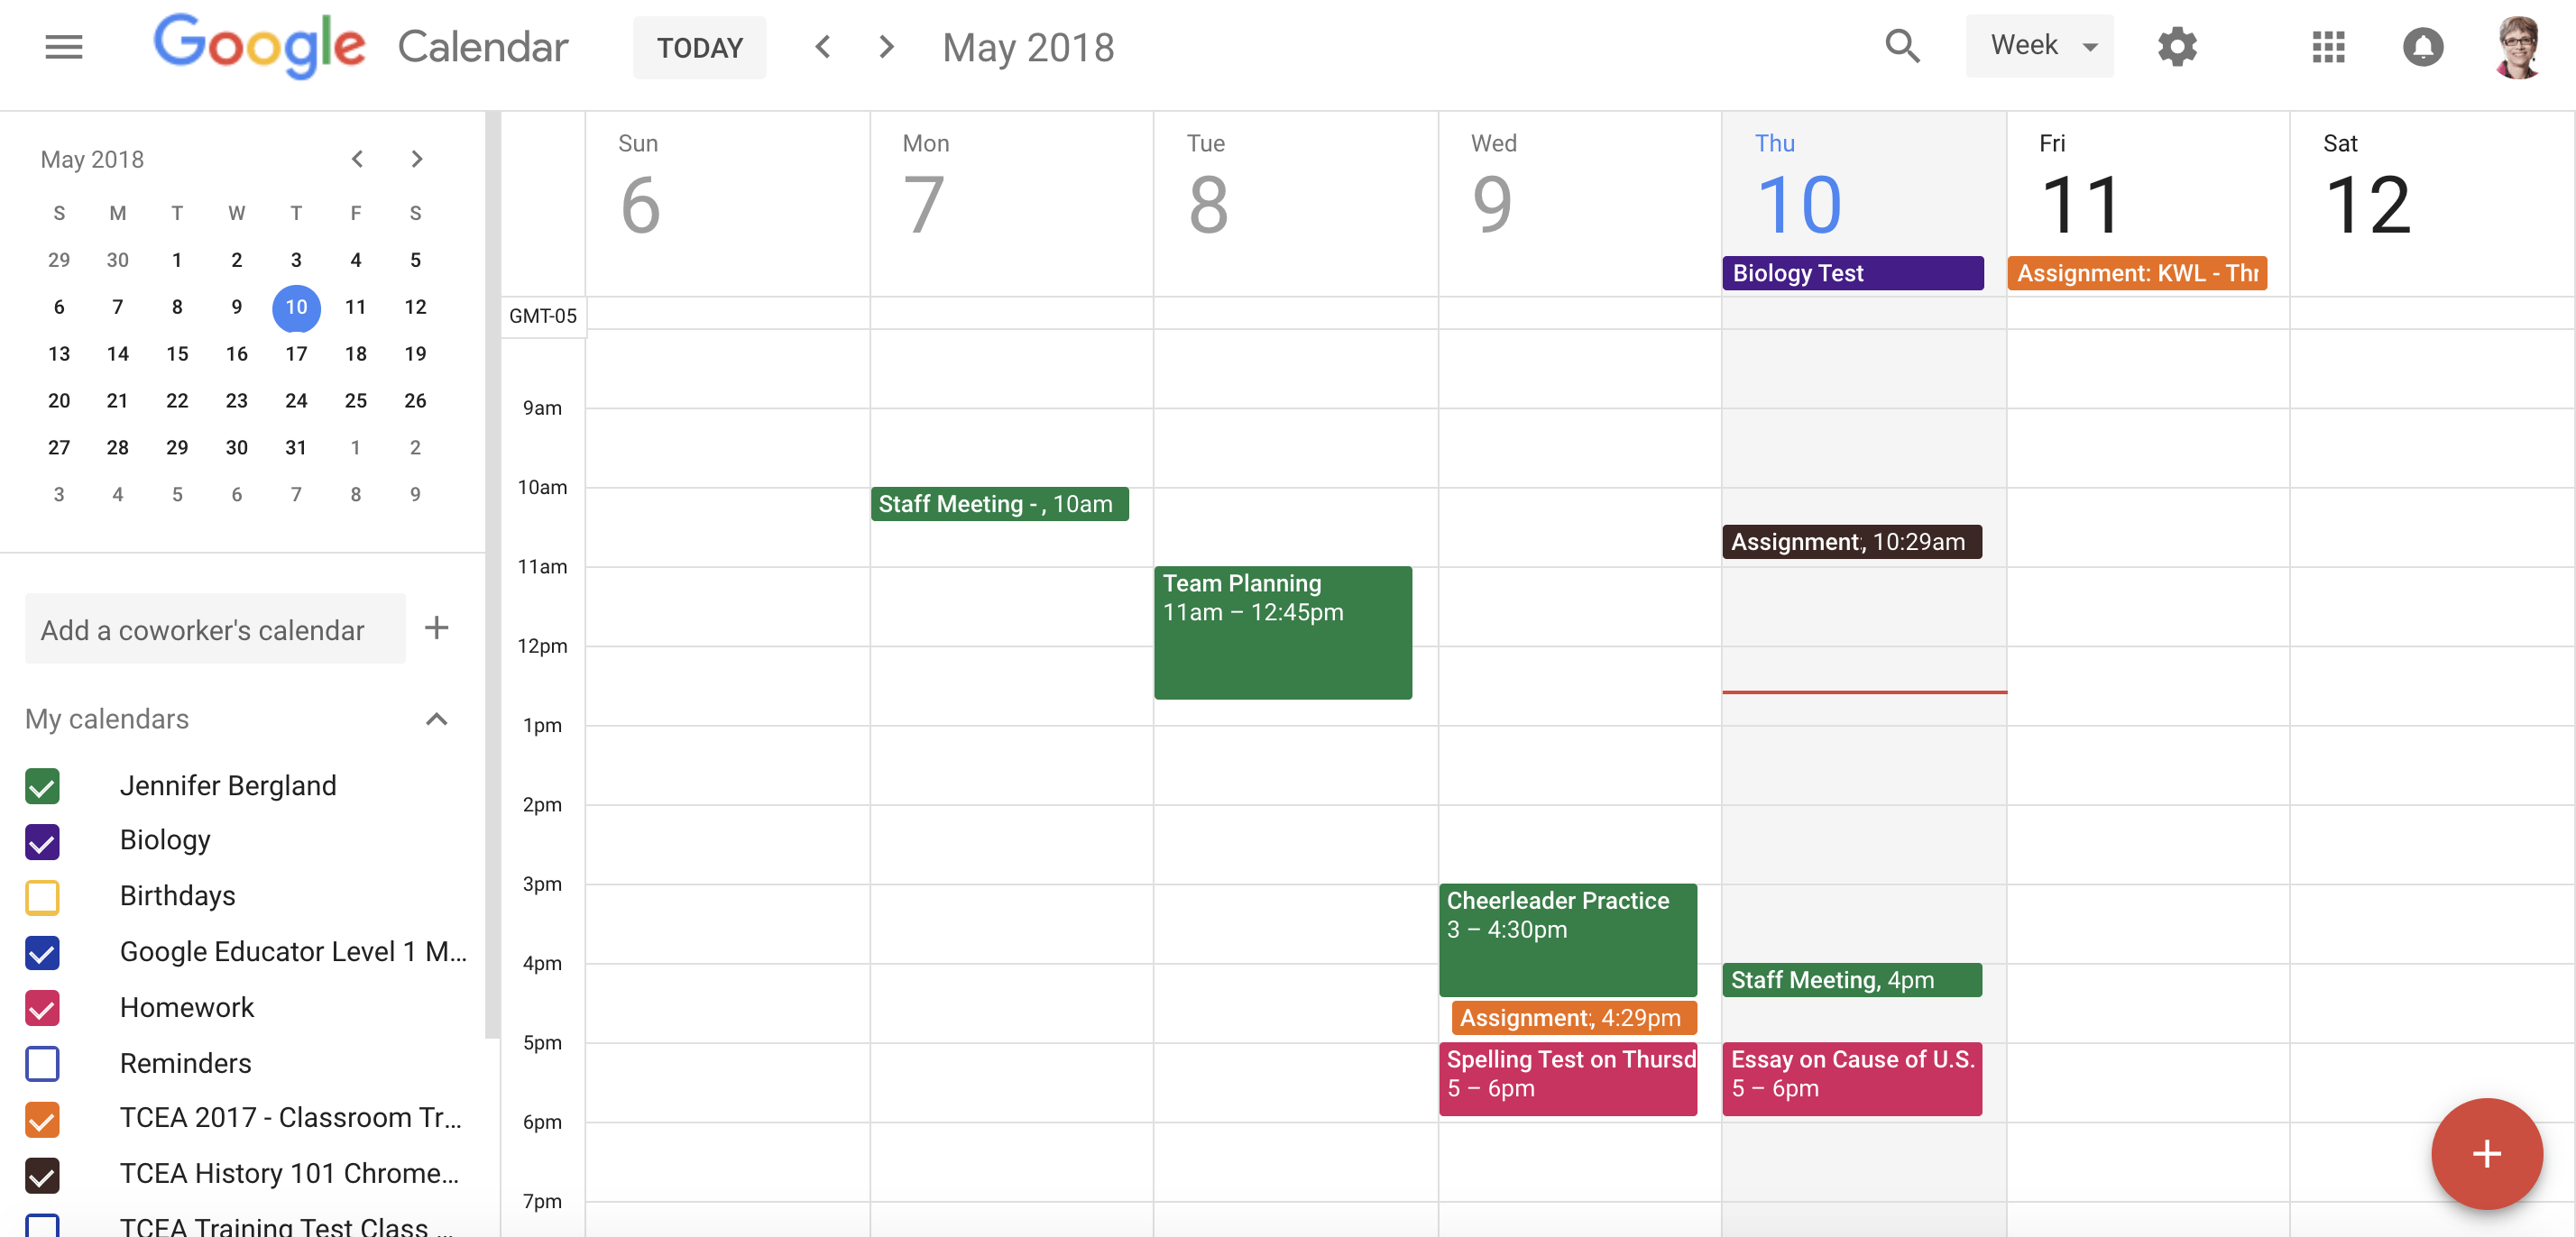Expand mini calendar forward arrow
Image resolution: width=2576 pixels, height=1237 pixels.
click(418, 160)
